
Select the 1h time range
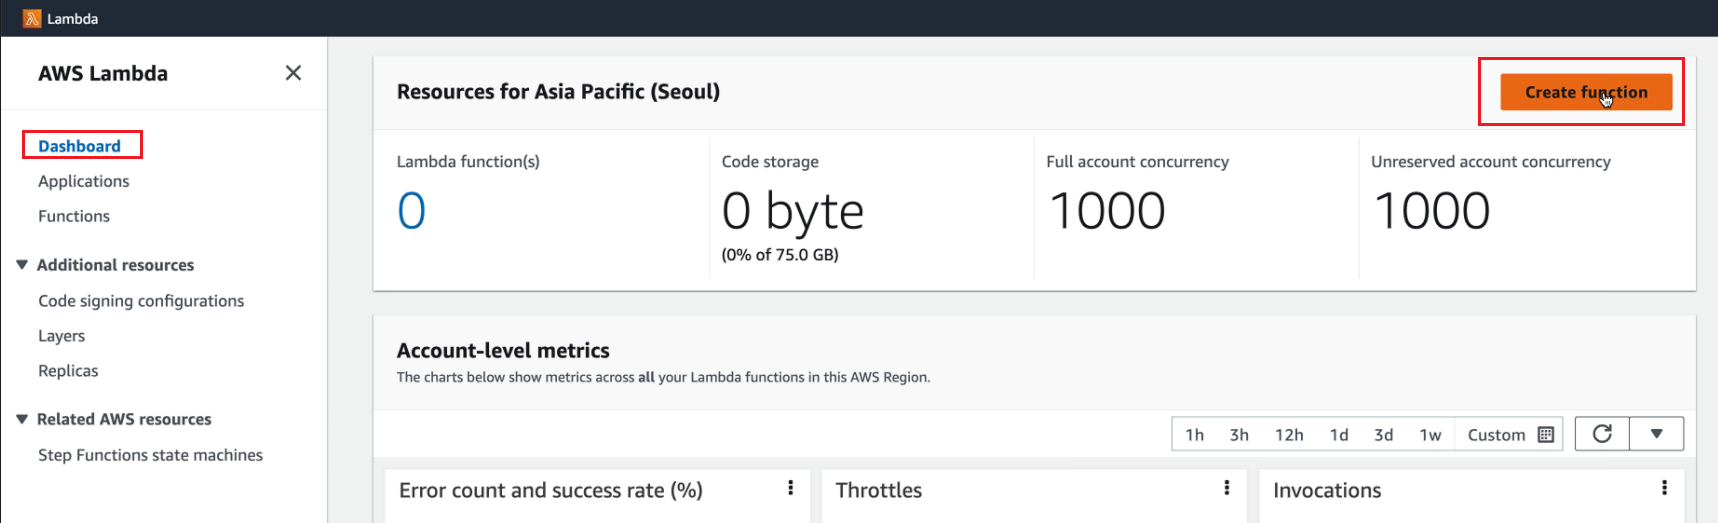(x=1194, y=435)
